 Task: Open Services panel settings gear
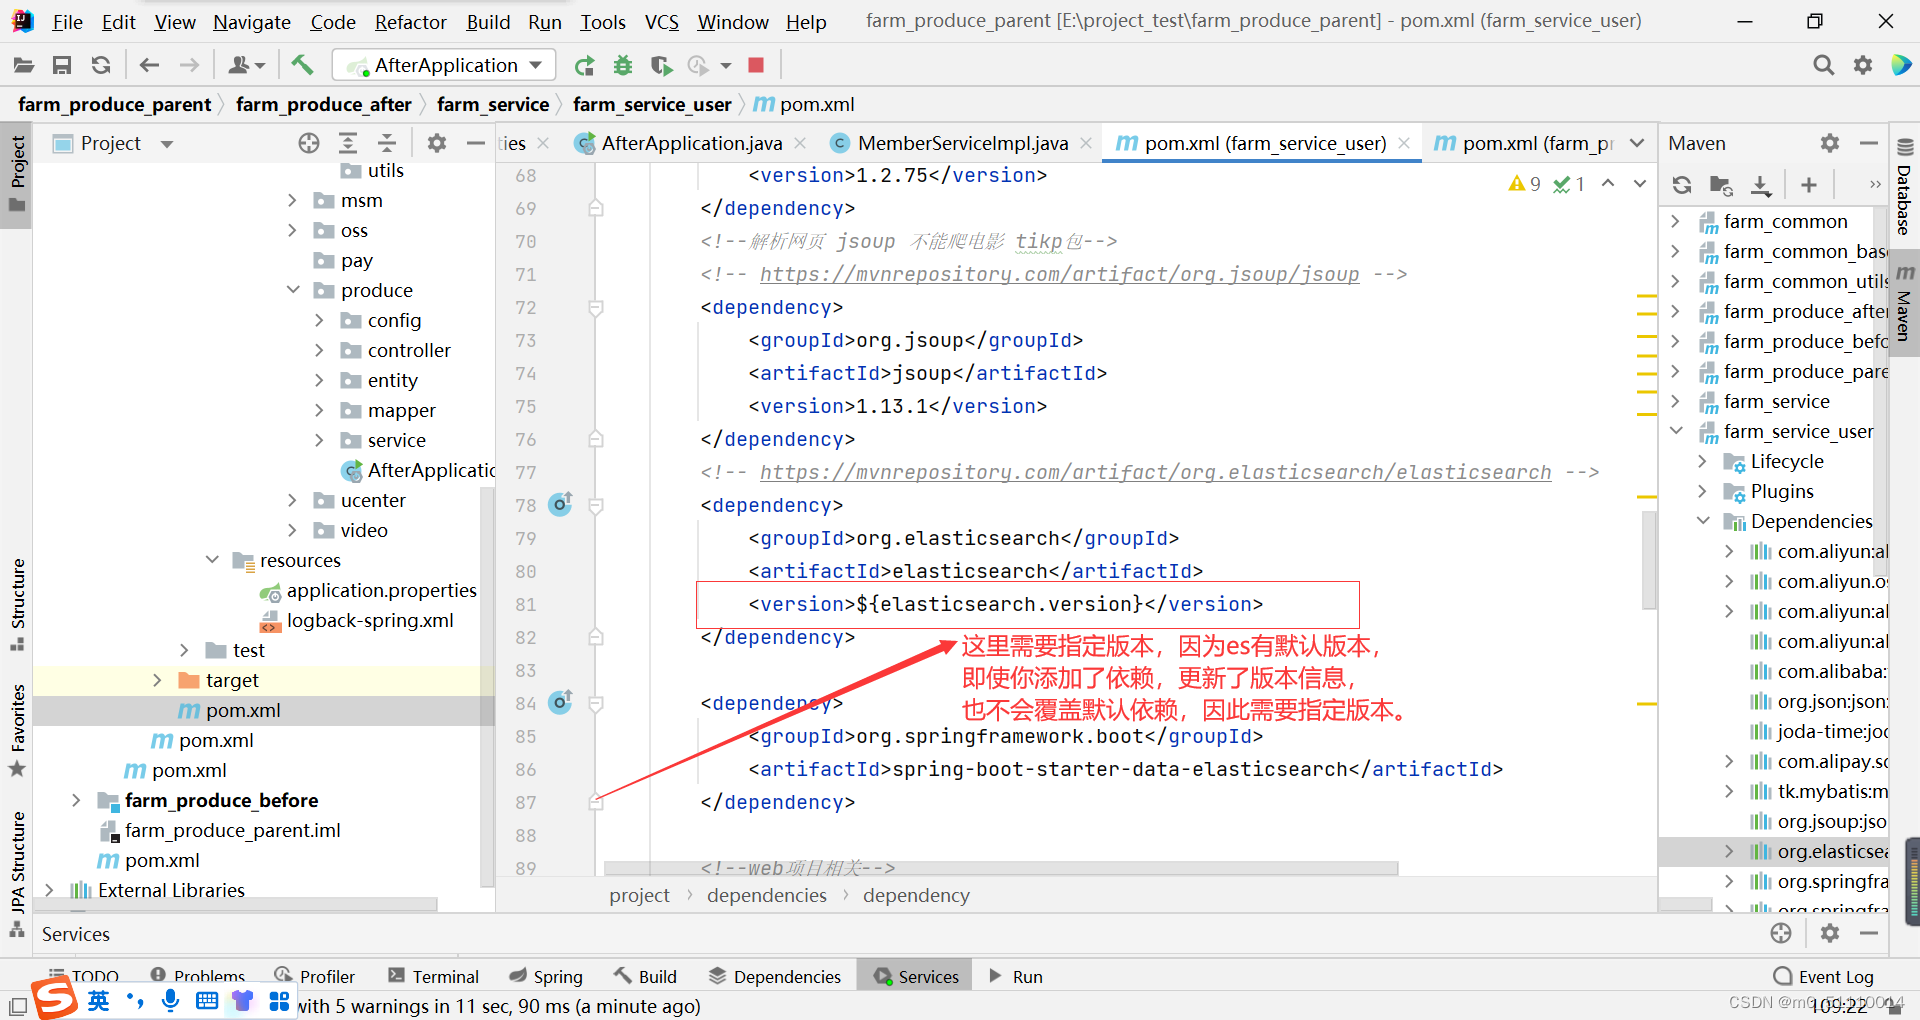click(1830, 933)
